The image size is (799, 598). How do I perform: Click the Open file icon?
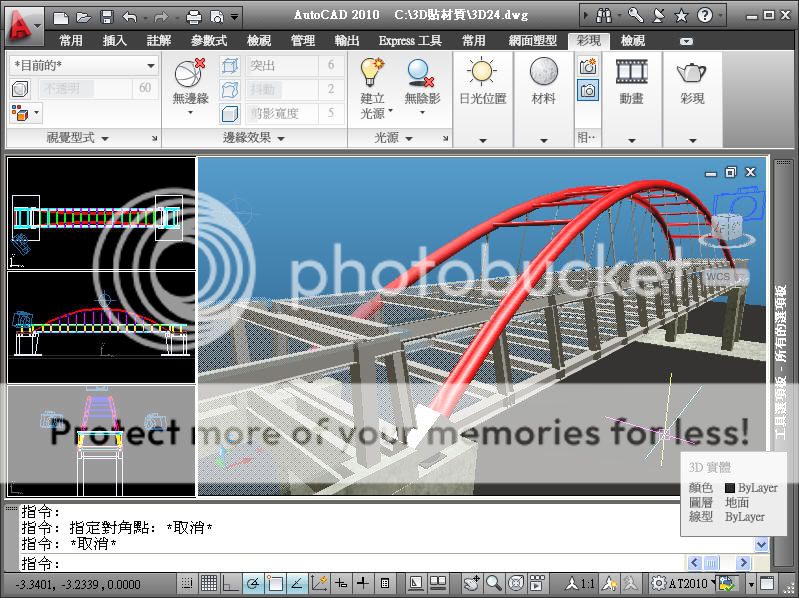click(84, 18)
